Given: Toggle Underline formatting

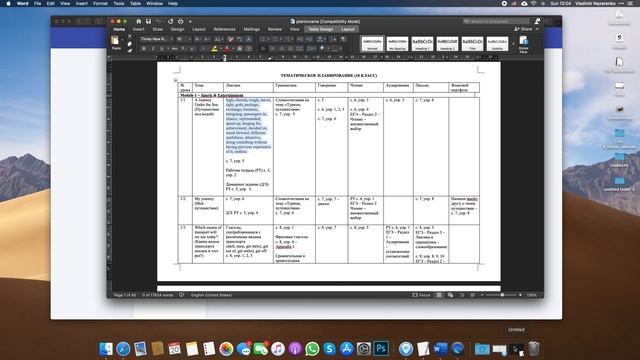Looking at the screenshot, I should [162, 49].
